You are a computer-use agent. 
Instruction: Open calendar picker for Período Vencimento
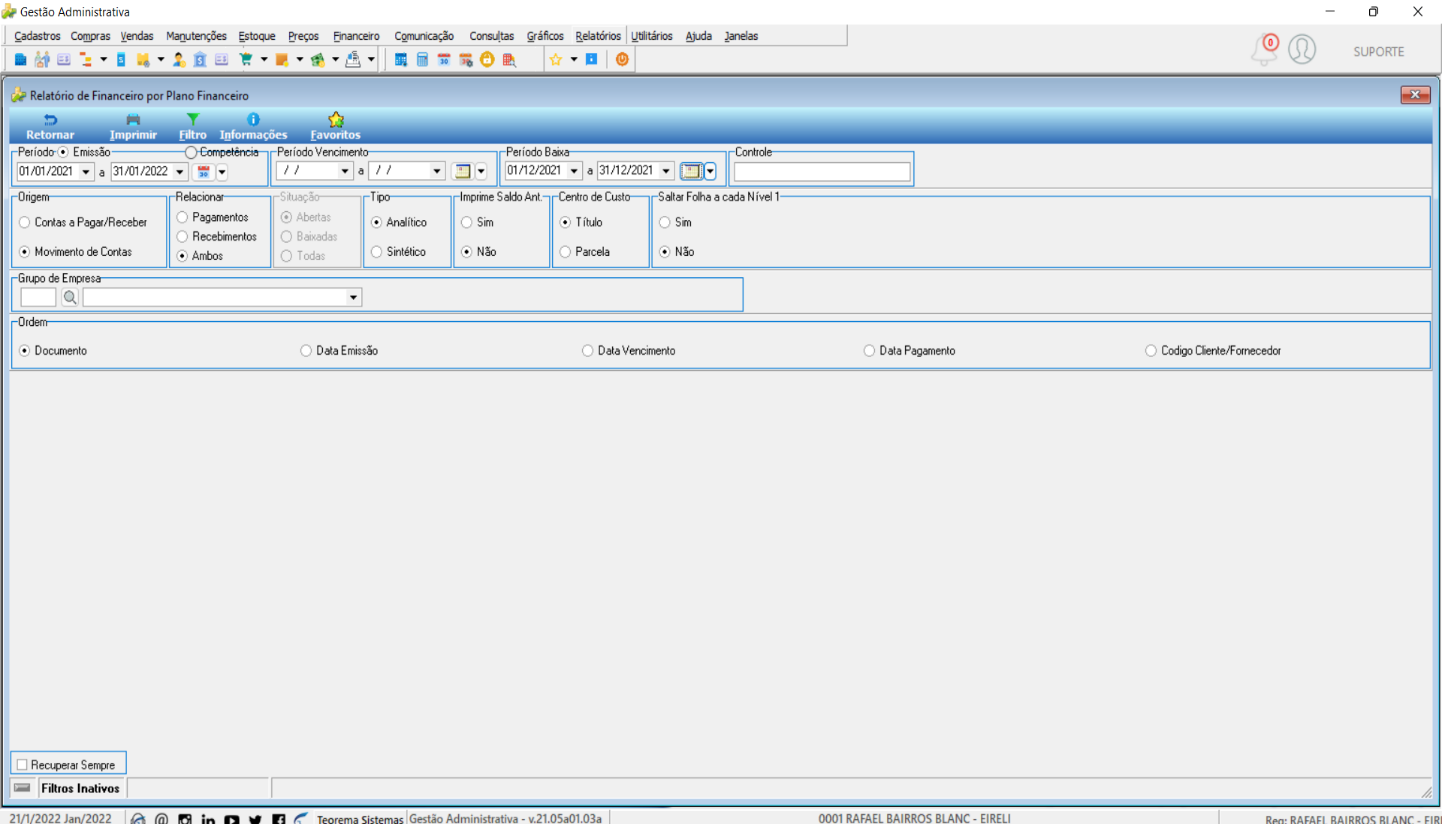coord(461,171)
